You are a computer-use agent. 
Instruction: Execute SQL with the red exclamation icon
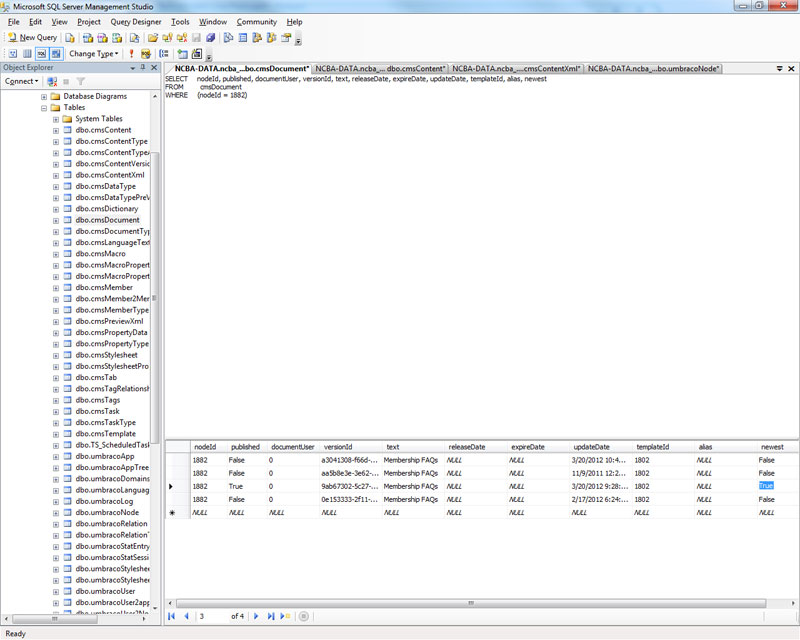[131, 54]
